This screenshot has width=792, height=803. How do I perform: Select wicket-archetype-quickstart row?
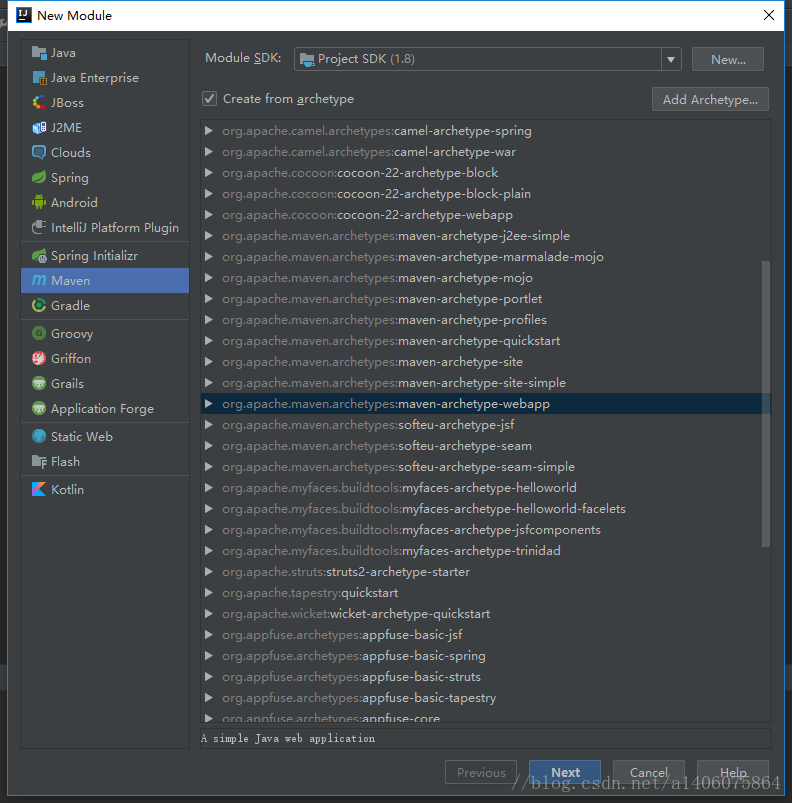pos(485,614)
